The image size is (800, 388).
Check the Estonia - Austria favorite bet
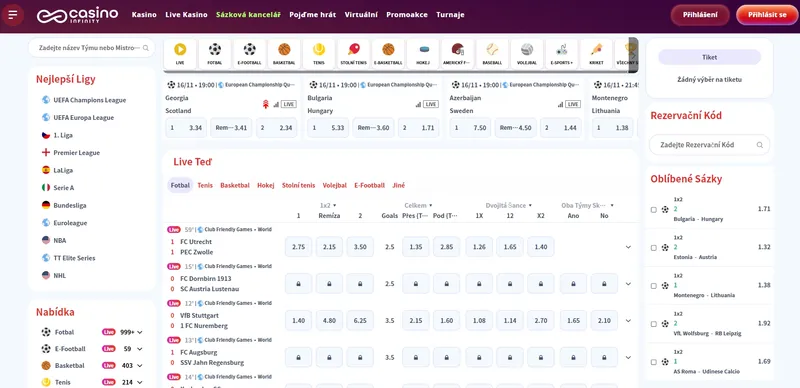click(x=654, y=248)
